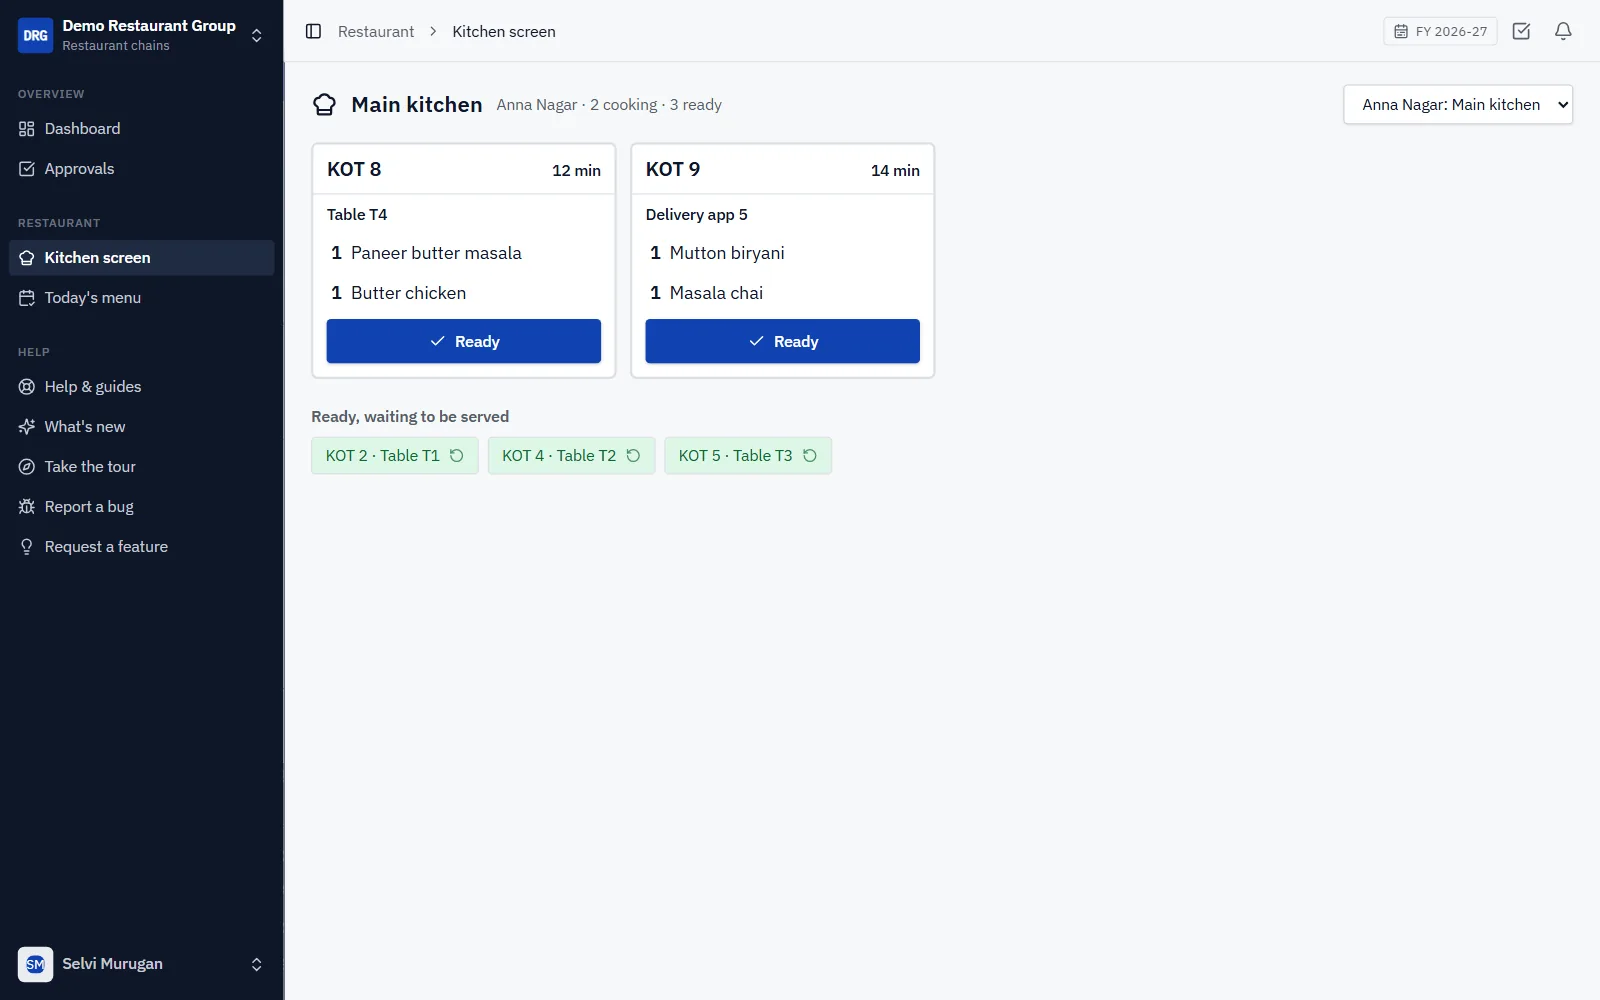The width and height of the screenshot is (1600, 1000).
Task: Open the notifications bell
Action: pyautogui.click(x=1563, y=31)
